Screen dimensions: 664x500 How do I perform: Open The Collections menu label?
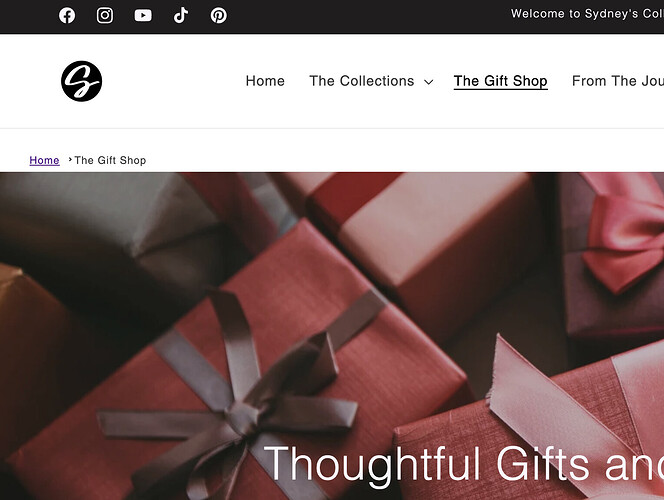pyautogui.click(x=362, y=81)
